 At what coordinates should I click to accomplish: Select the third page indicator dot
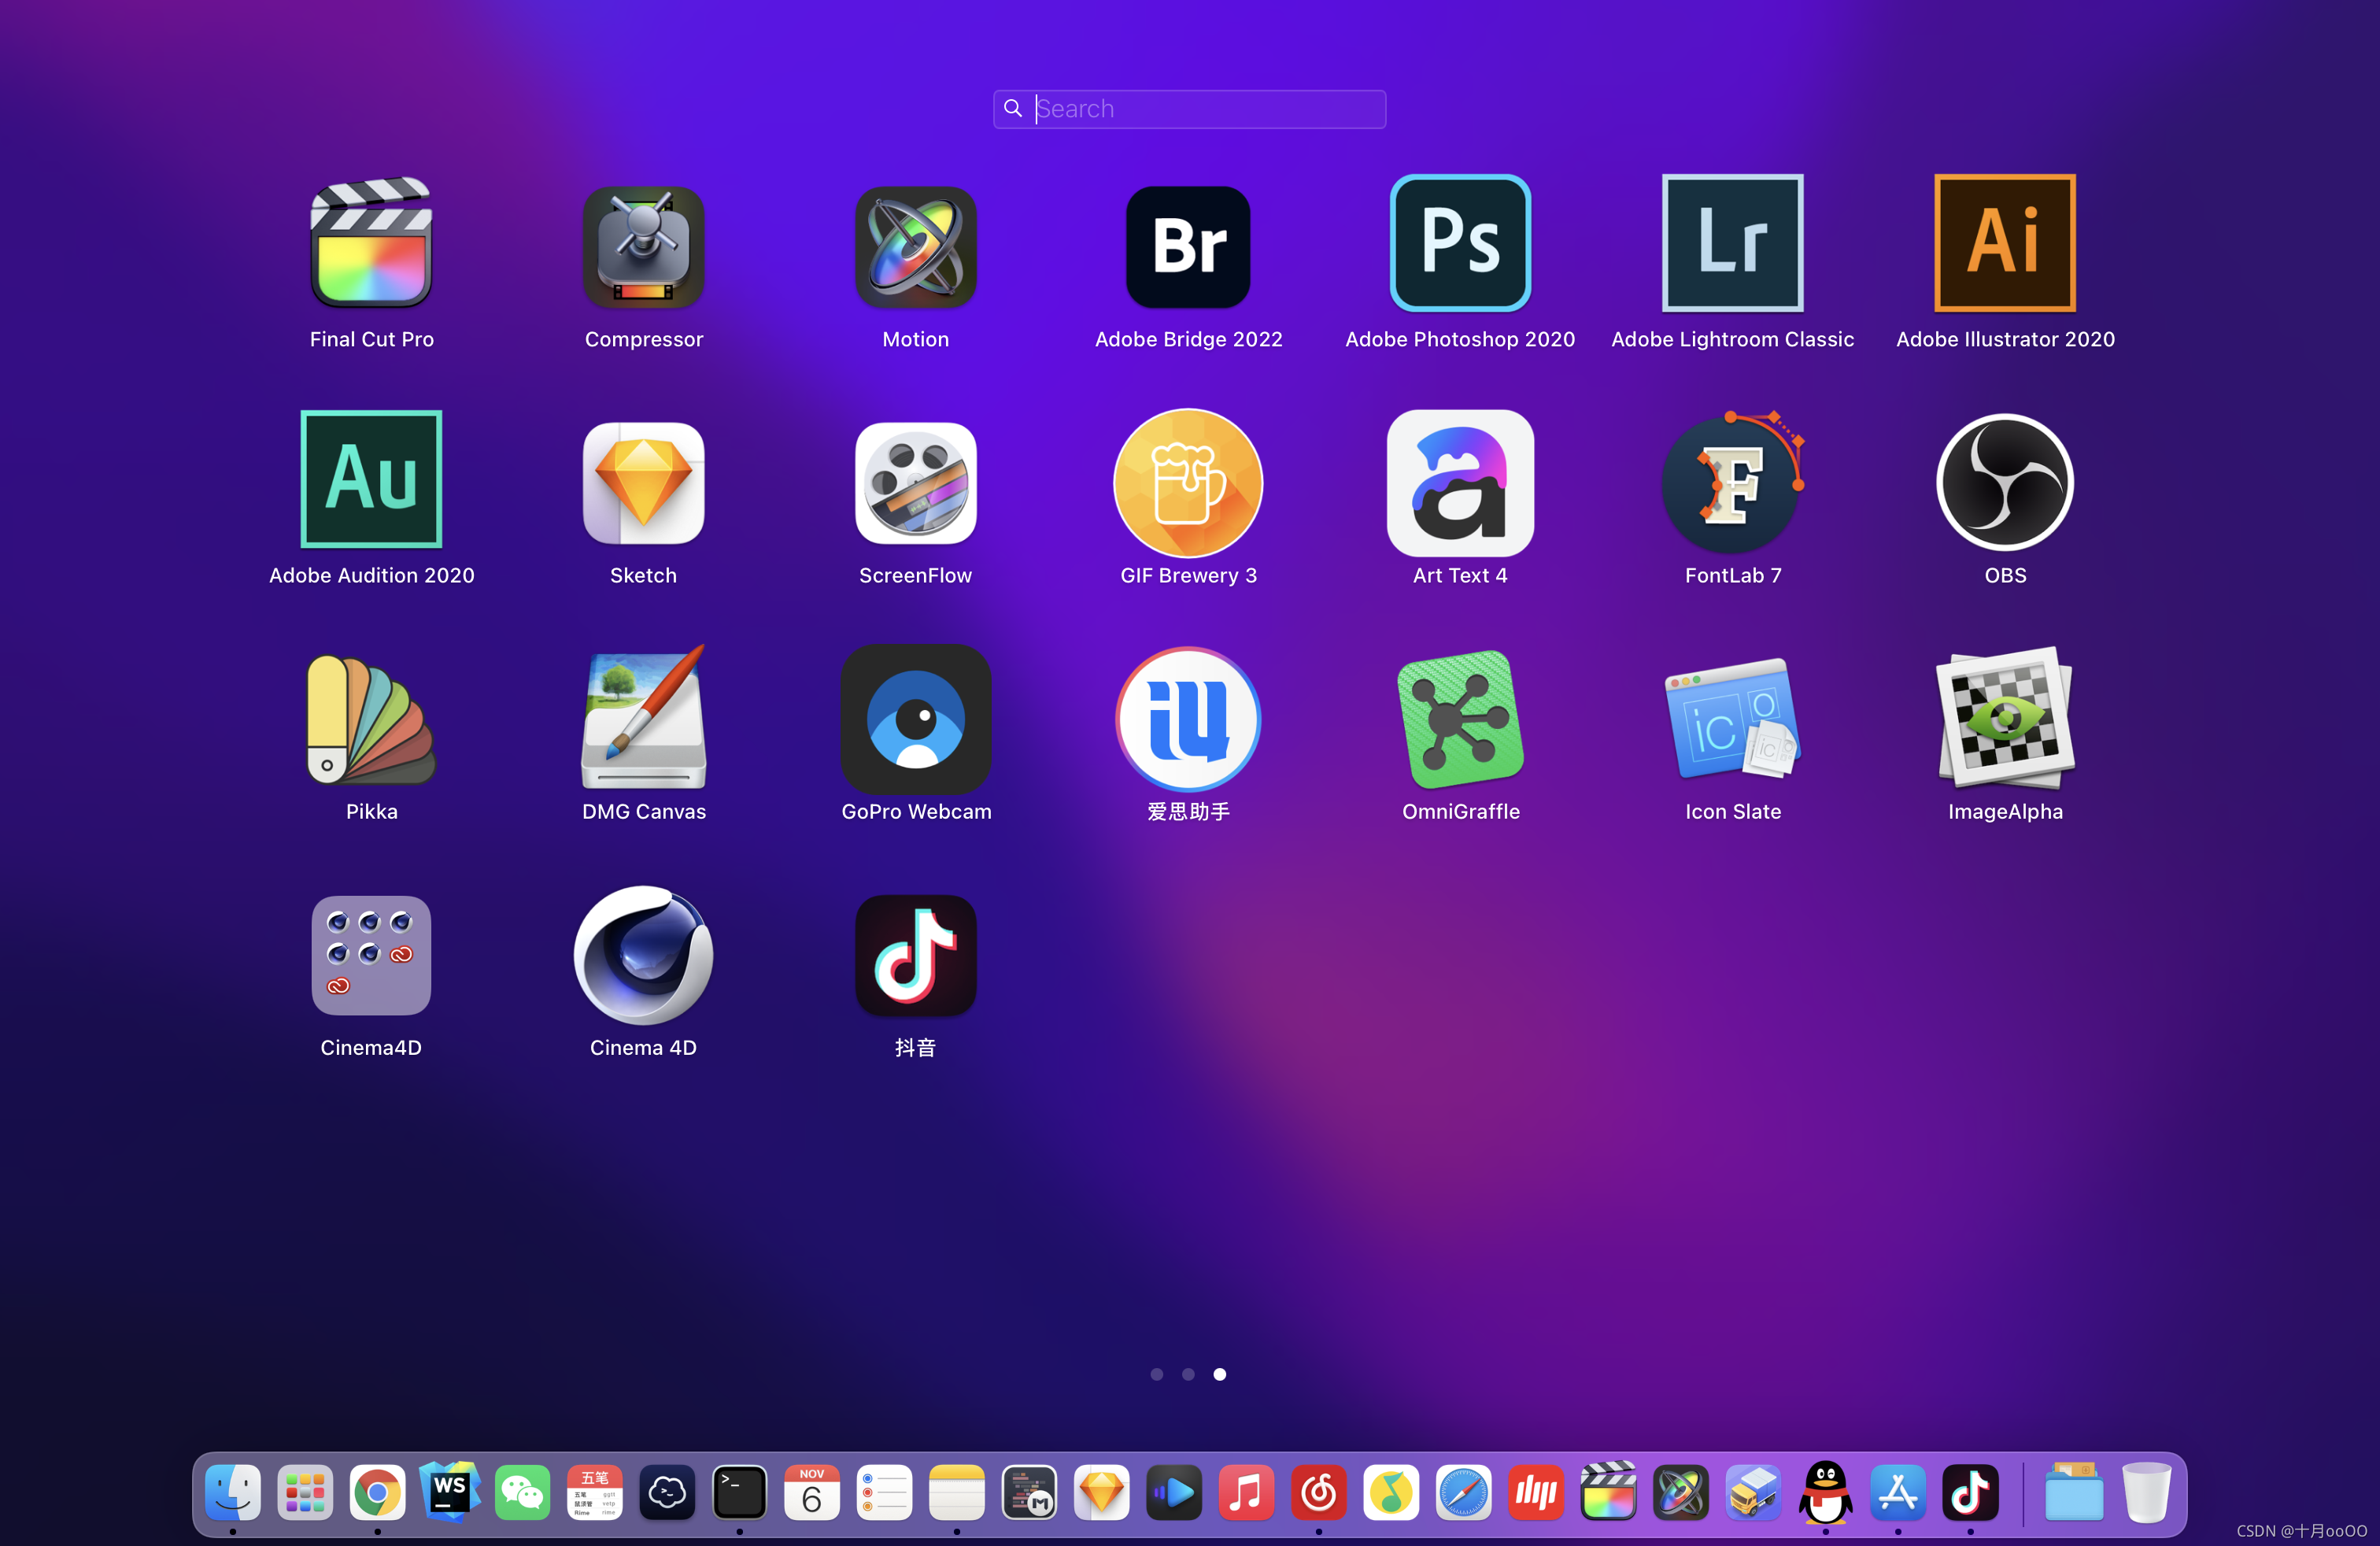click(x=1218, y=1374)
